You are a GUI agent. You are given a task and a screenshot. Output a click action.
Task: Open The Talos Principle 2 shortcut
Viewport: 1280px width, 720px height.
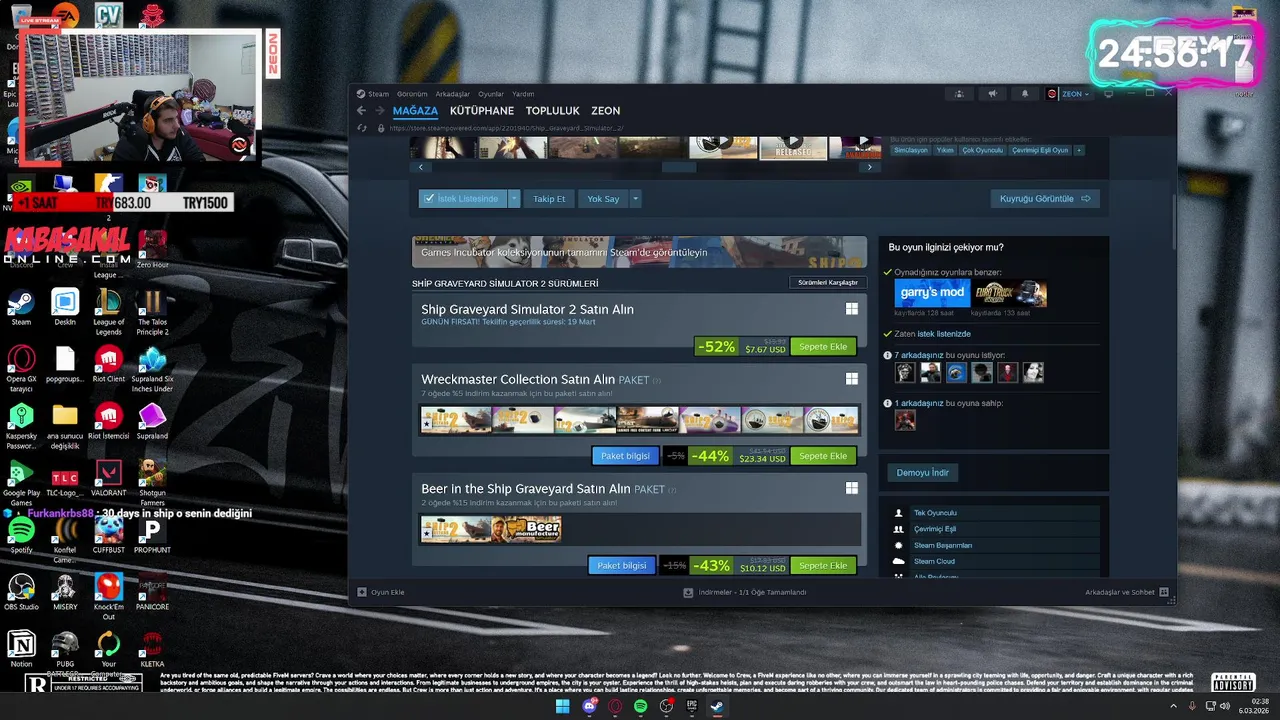pyautogui.click(x=152, y=312)
